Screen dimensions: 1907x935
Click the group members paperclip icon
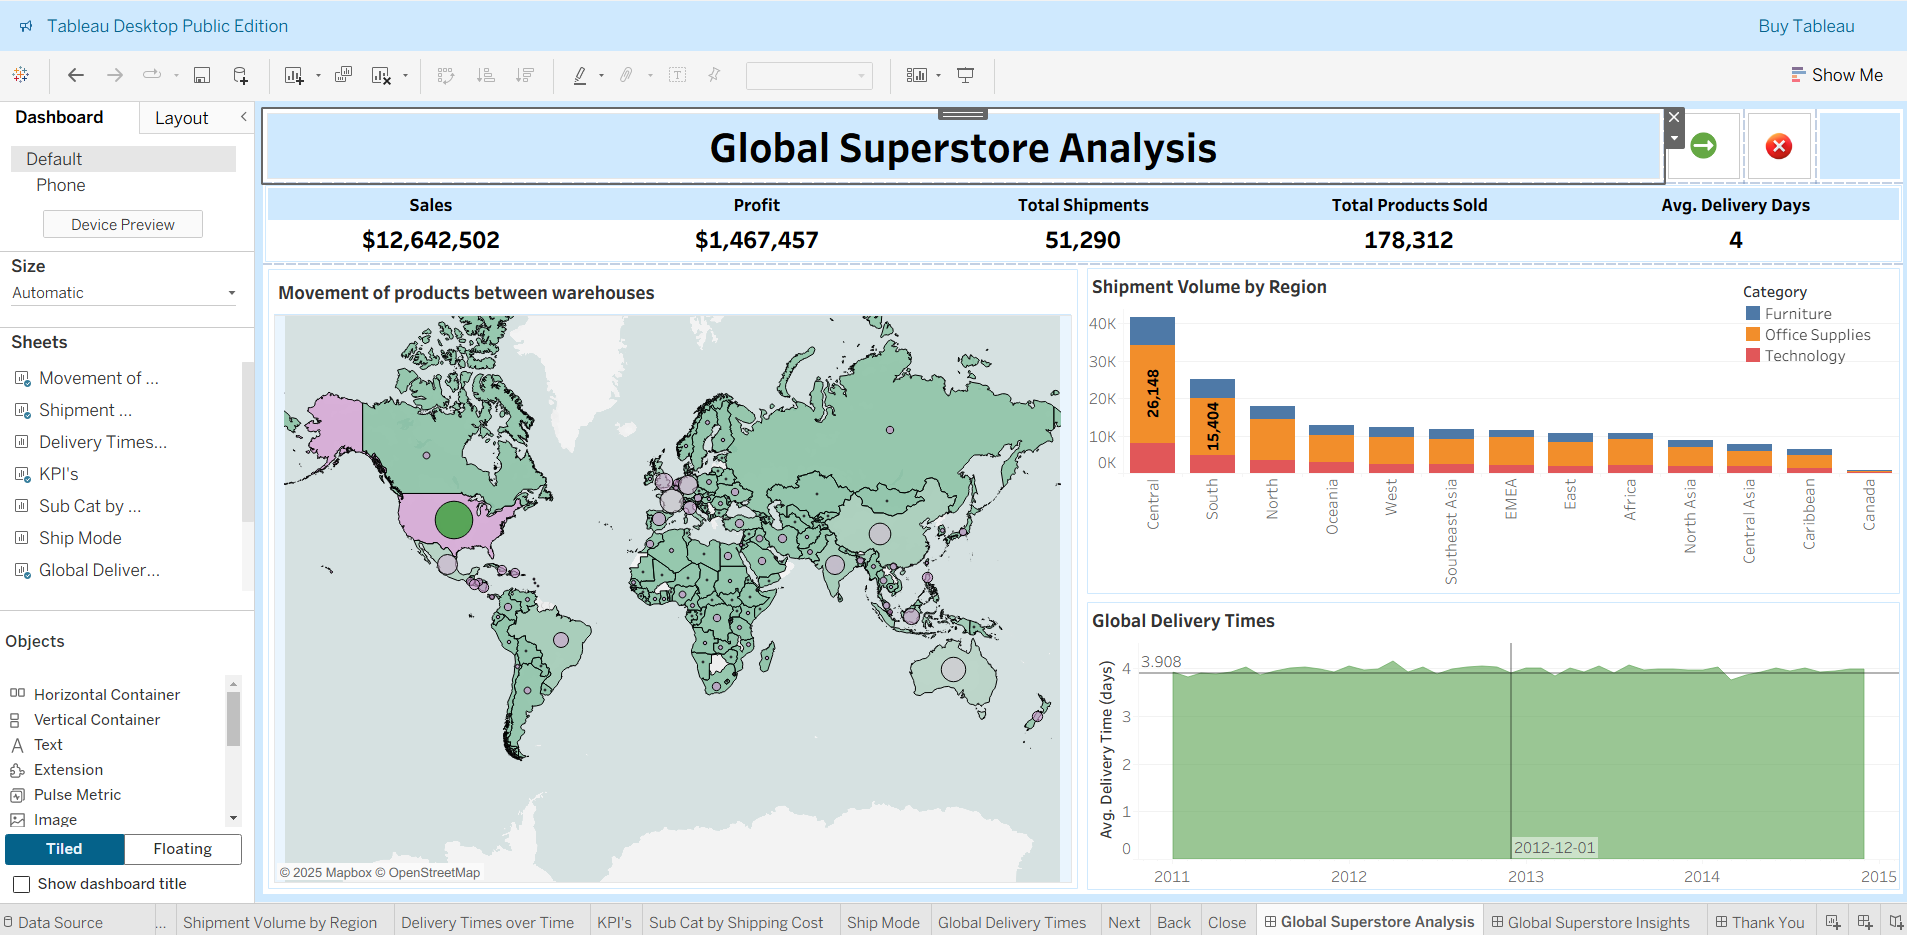pos(626,75)
